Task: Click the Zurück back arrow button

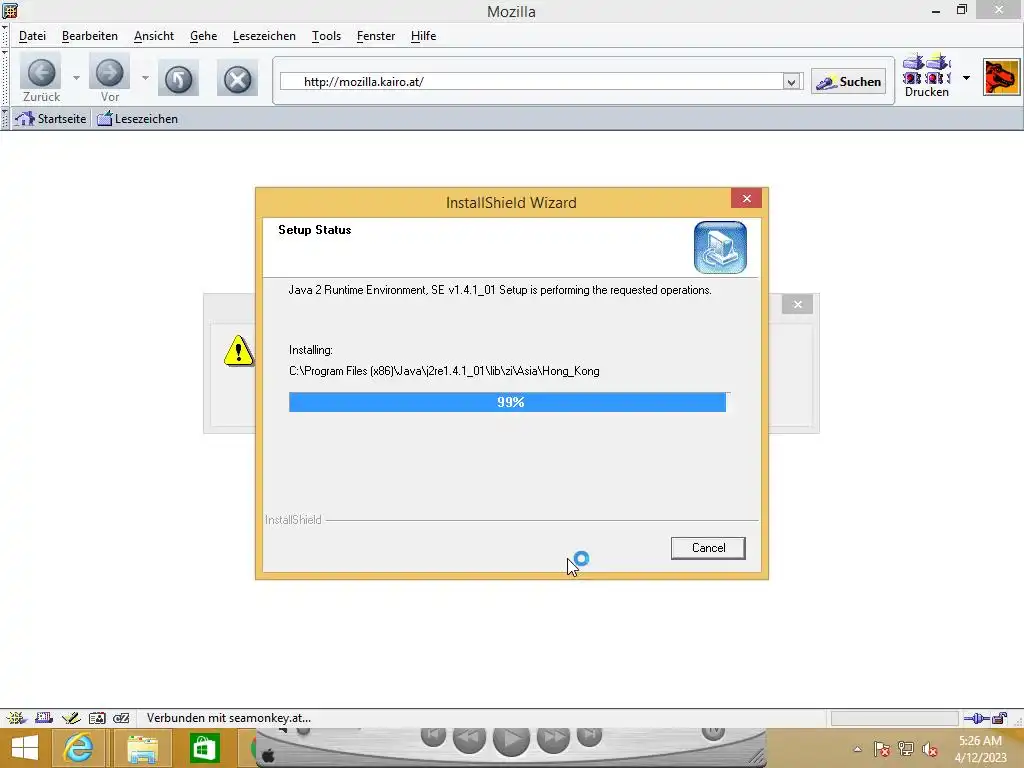Action: tap(40, 72)
